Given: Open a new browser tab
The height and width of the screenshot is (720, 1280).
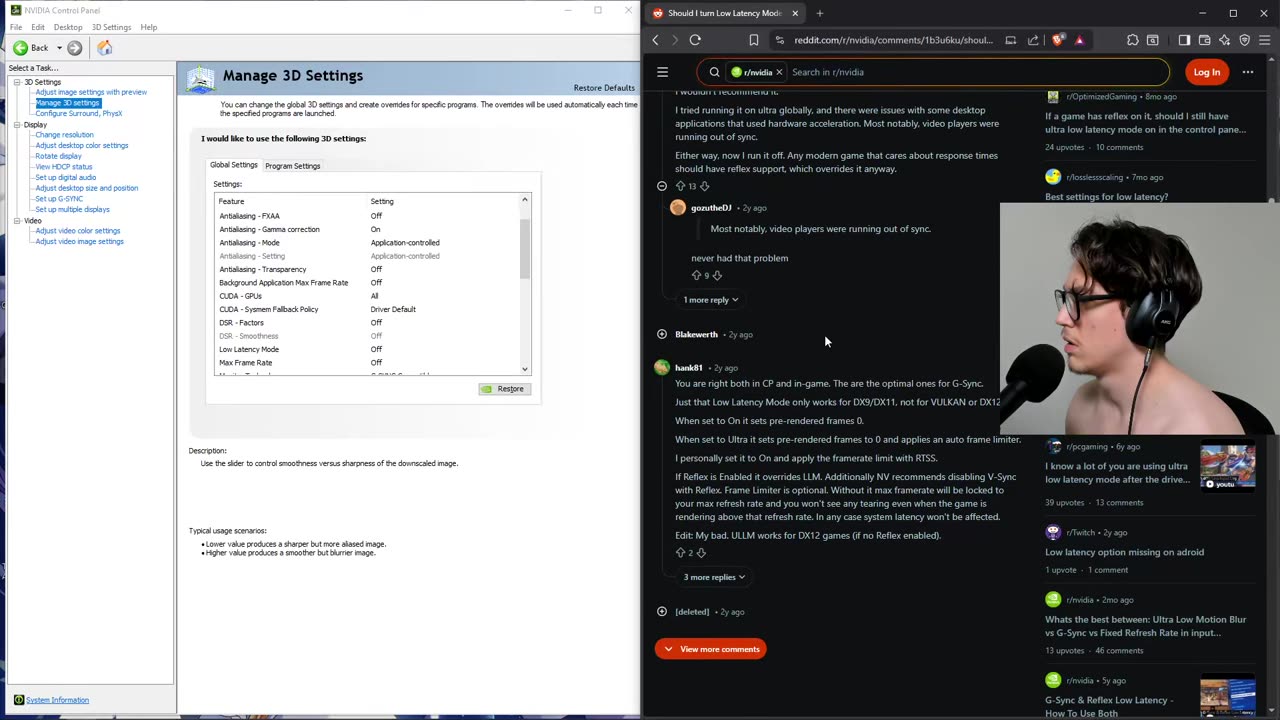Looking at the screenshot, I should point(819,13).
